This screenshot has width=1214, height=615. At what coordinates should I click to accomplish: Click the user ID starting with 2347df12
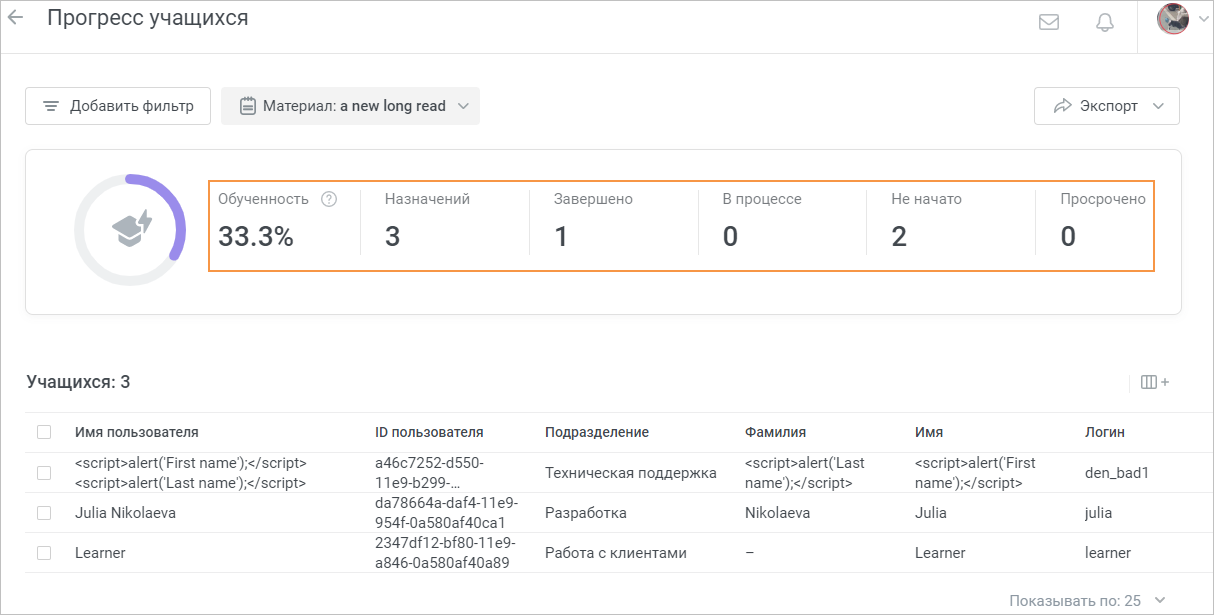point(443,553)
